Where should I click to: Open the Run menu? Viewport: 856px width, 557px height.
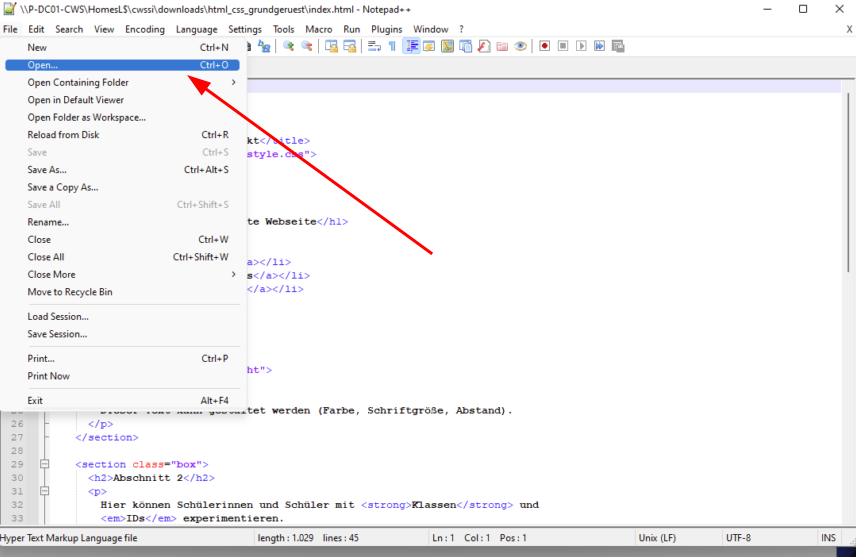pyautogui.click(x=352, y=29)
